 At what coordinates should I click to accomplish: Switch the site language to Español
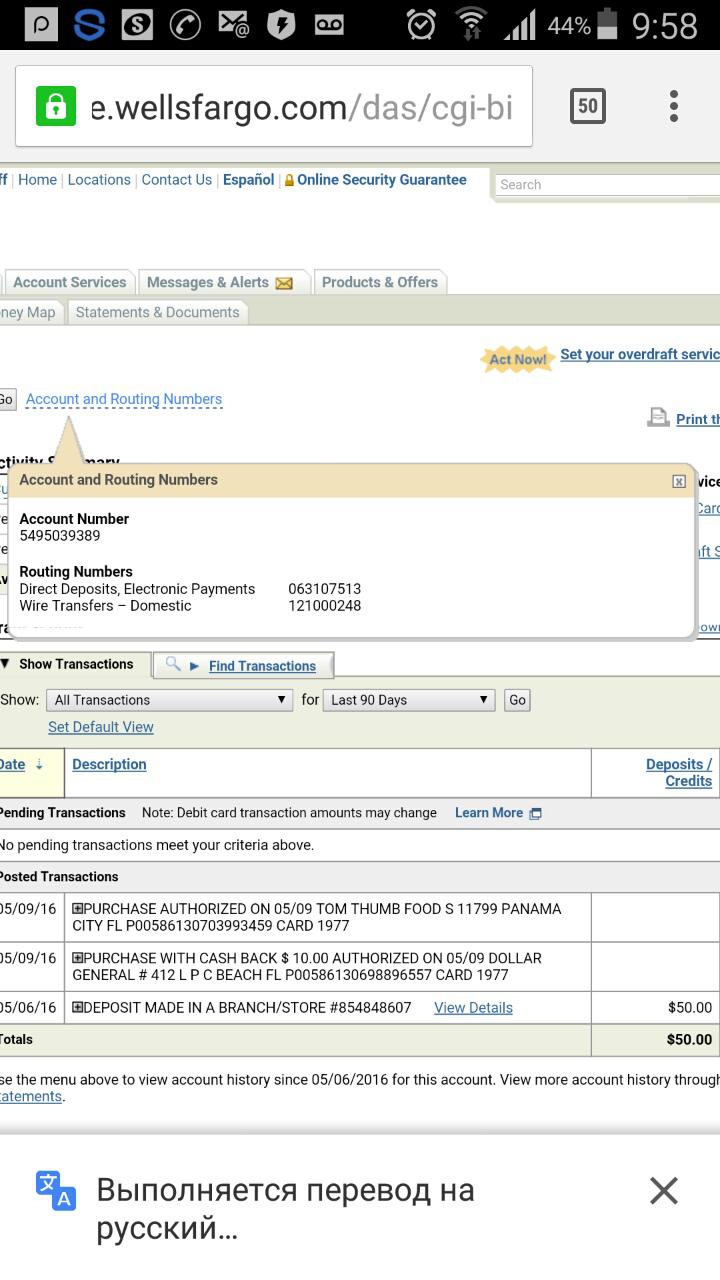click(248, 180)
